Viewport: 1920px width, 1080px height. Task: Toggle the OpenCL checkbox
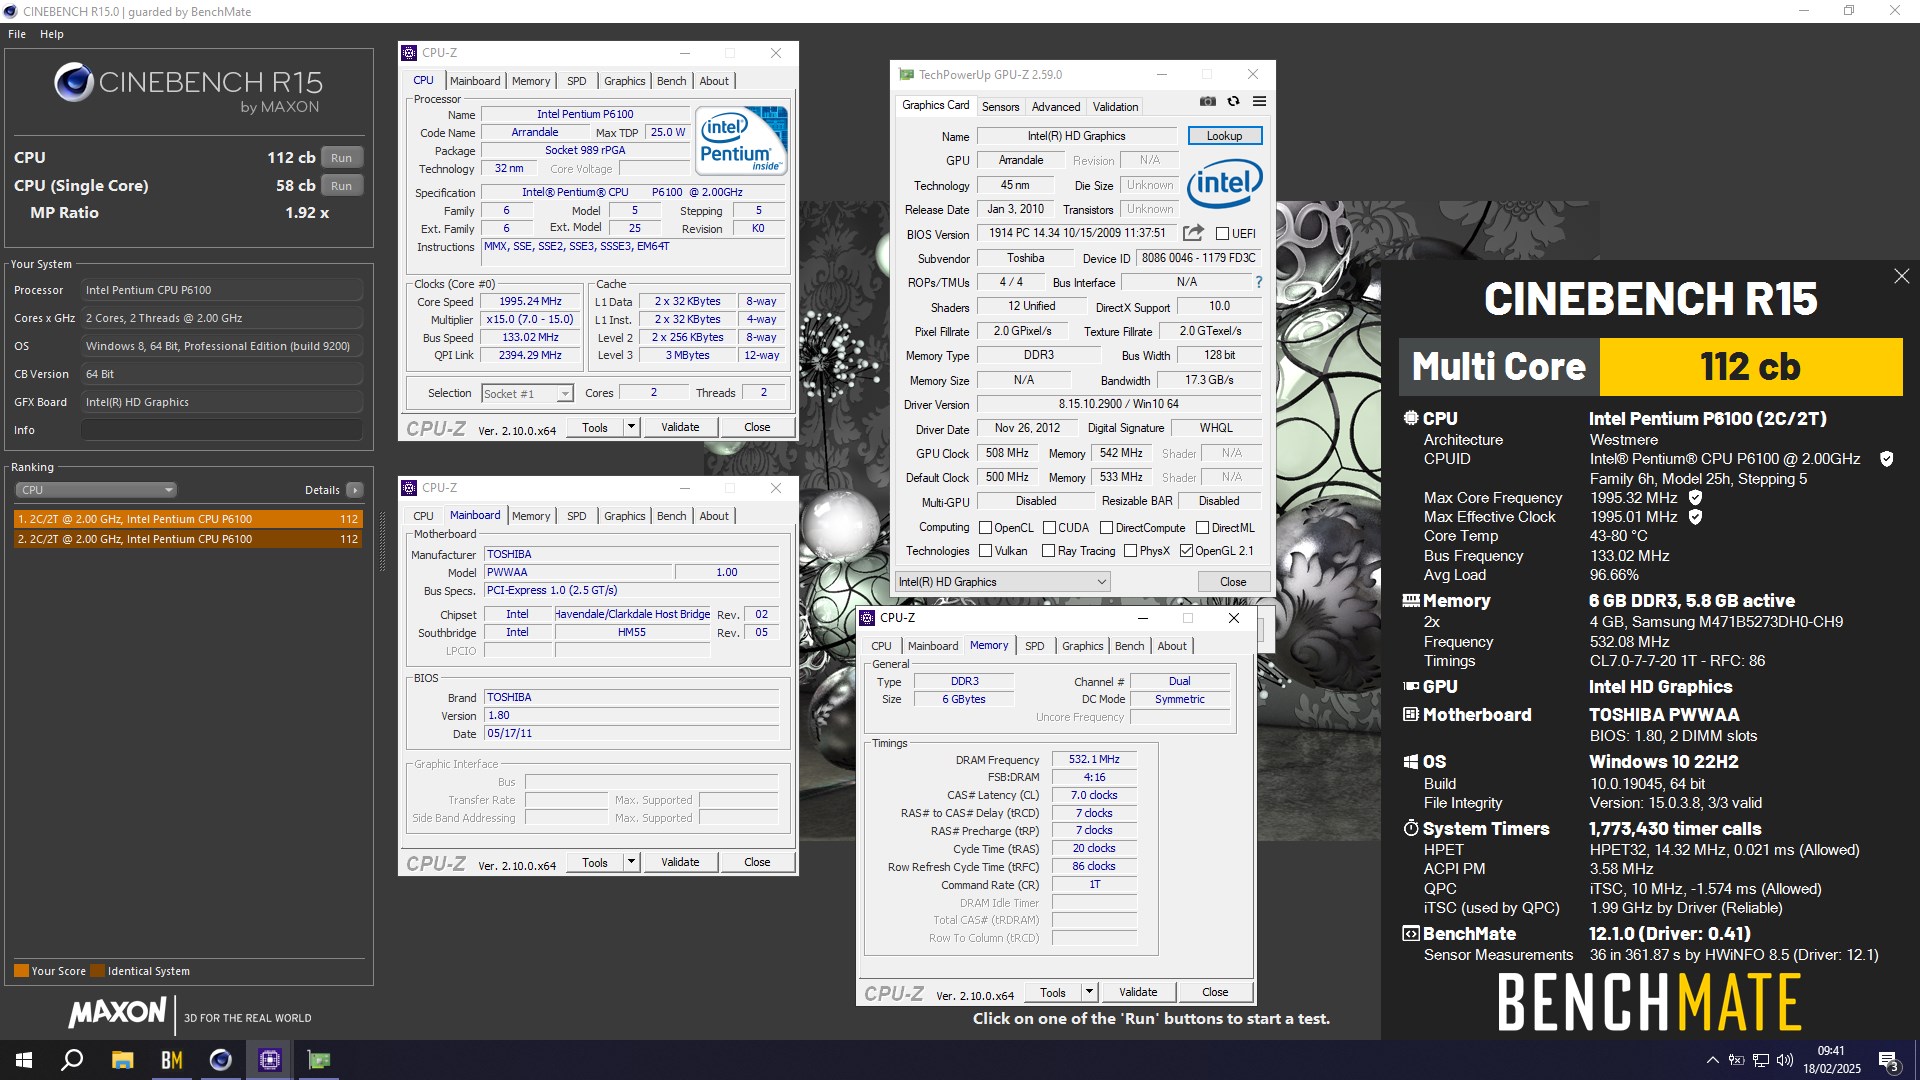pyautogui.click(x=985, y=528)
